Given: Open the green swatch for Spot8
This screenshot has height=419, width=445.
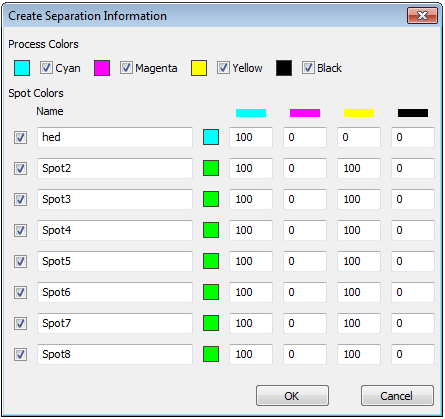Looking at the screenshot, I should pyautogui.click(x=211, y=354).
